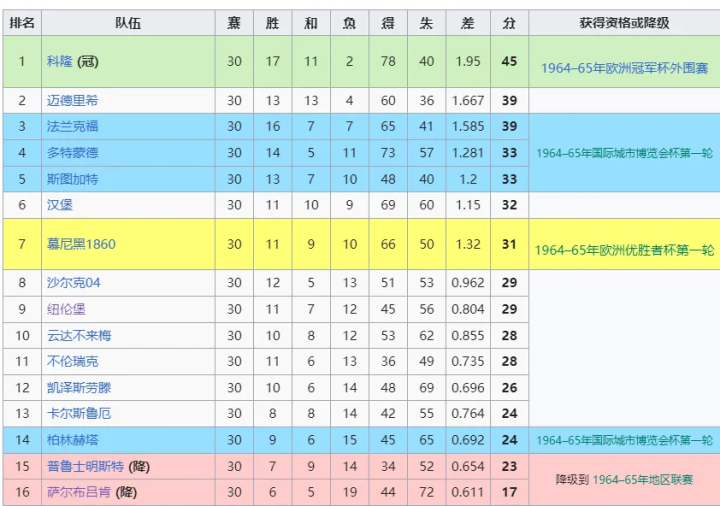Image resolution: width=720 pixels, height=506 pixels.
Task: Click 国际城市博览会杯第一轮 link in 柏林赫塔 row
Action: pyautogui.click(x=624, y=440)
